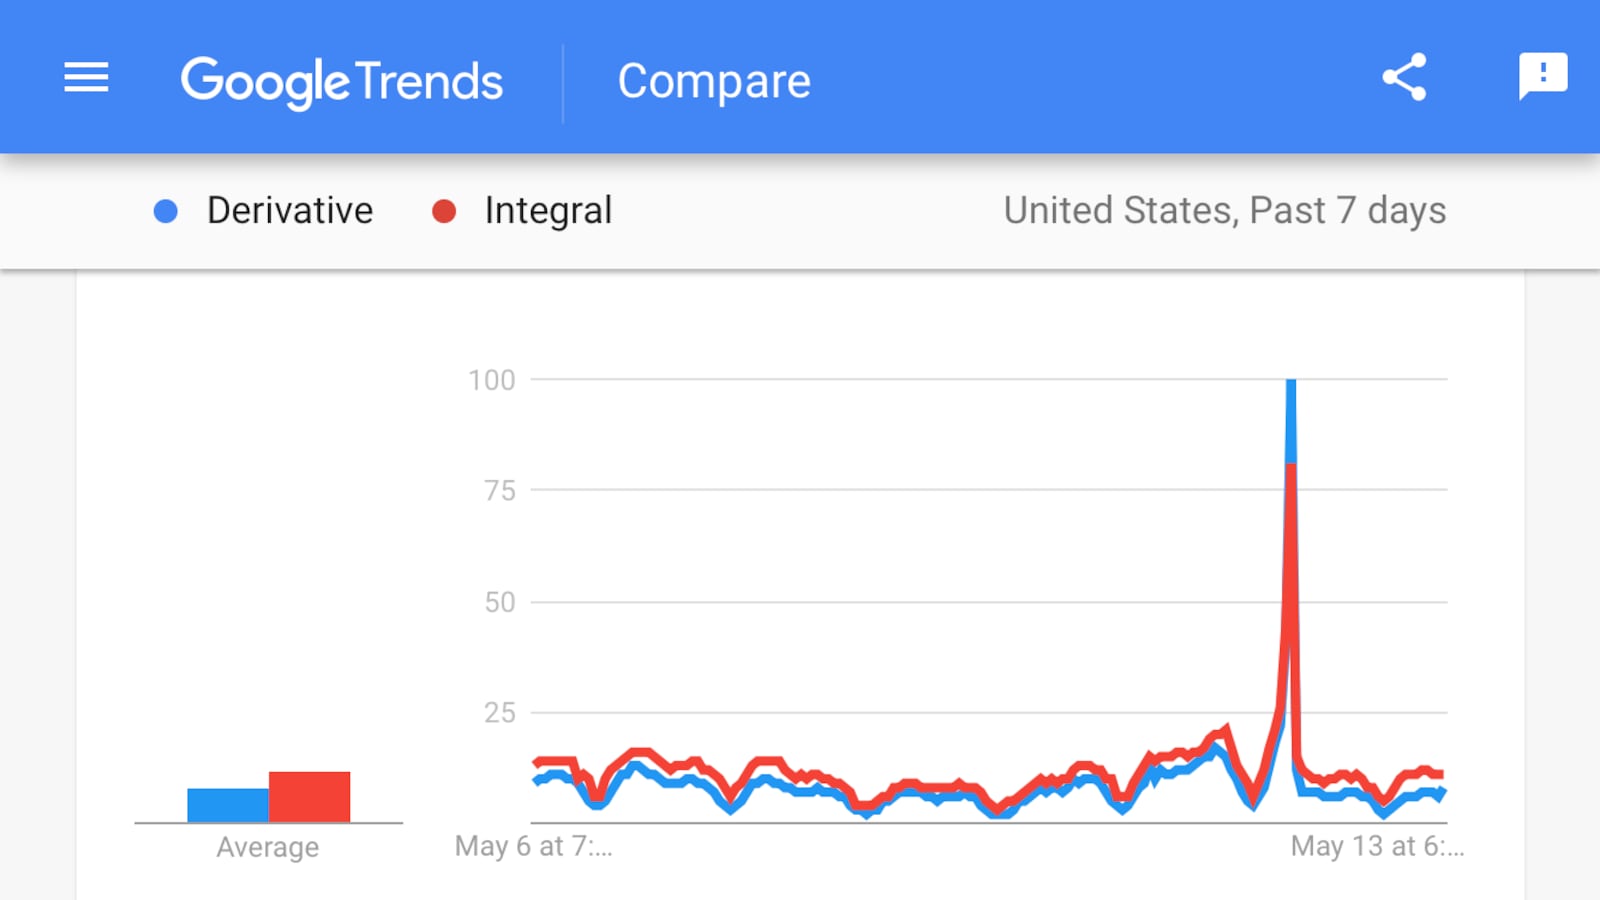Click the red Integral average bar
This screenshot has height=900, width=1600.
(310, 797)
